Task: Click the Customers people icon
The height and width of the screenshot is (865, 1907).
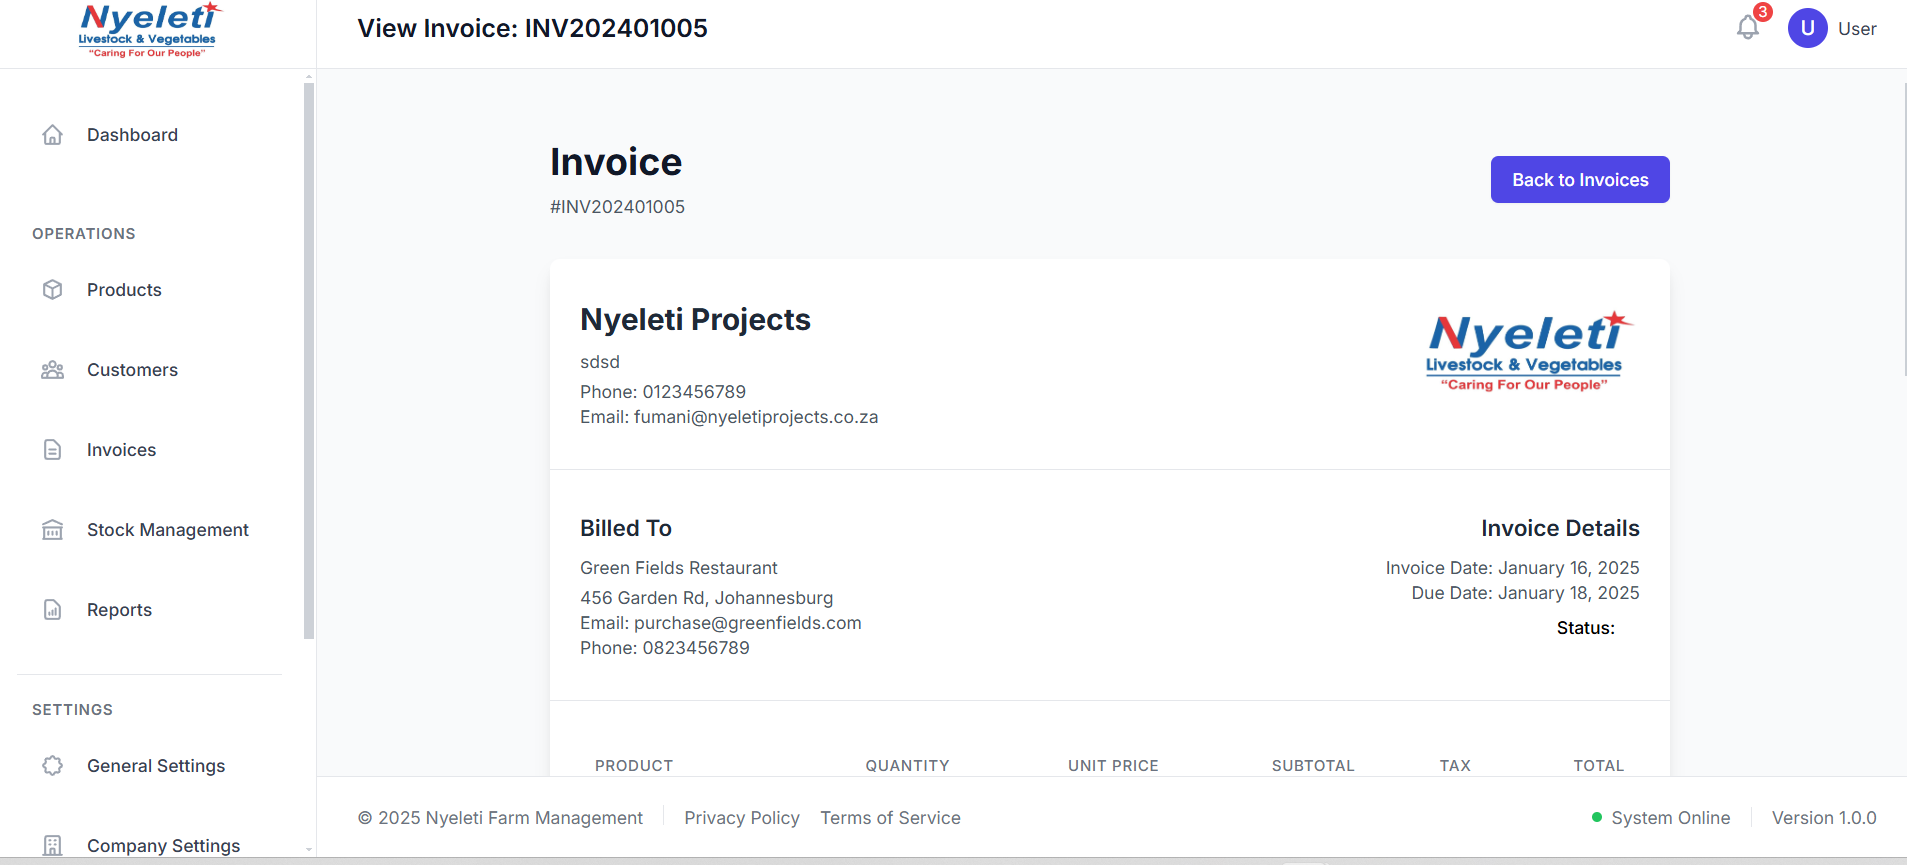Action: pos(53,370)
